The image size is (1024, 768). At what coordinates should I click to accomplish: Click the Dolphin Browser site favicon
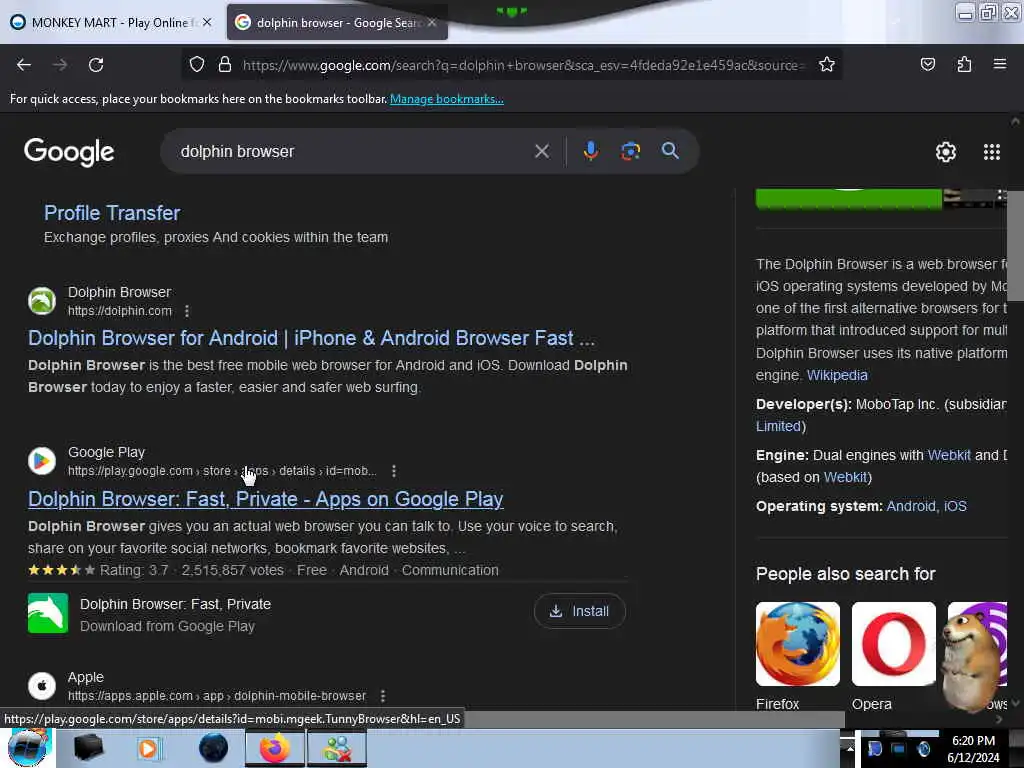[42, 301]
